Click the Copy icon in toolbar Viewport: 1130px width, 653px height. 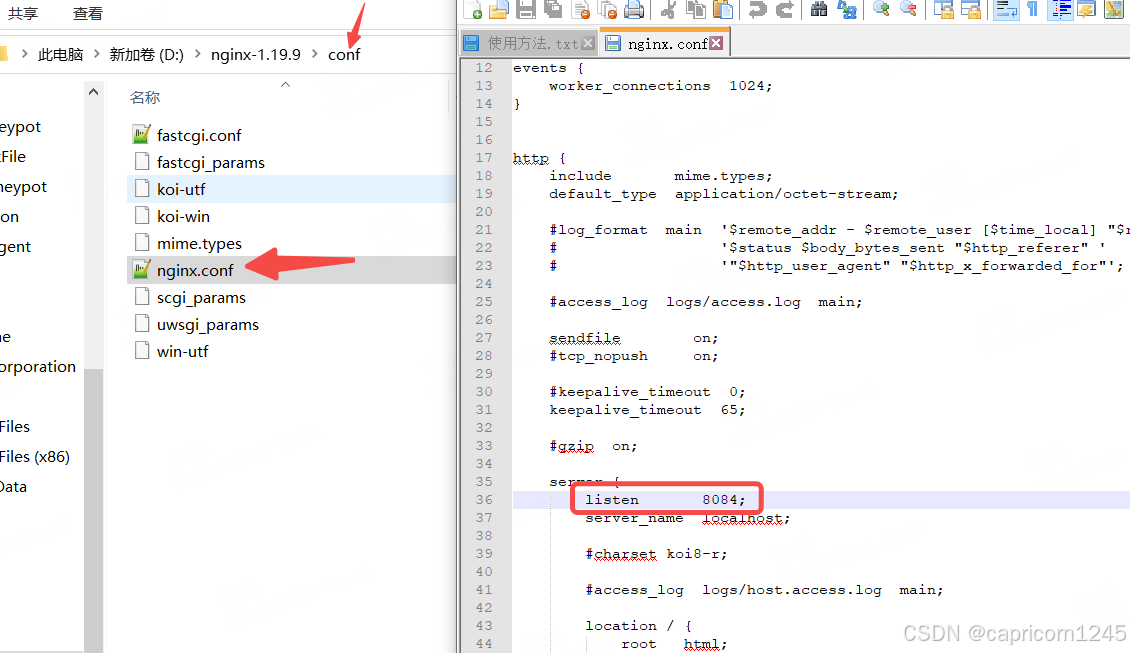(695, 9)
